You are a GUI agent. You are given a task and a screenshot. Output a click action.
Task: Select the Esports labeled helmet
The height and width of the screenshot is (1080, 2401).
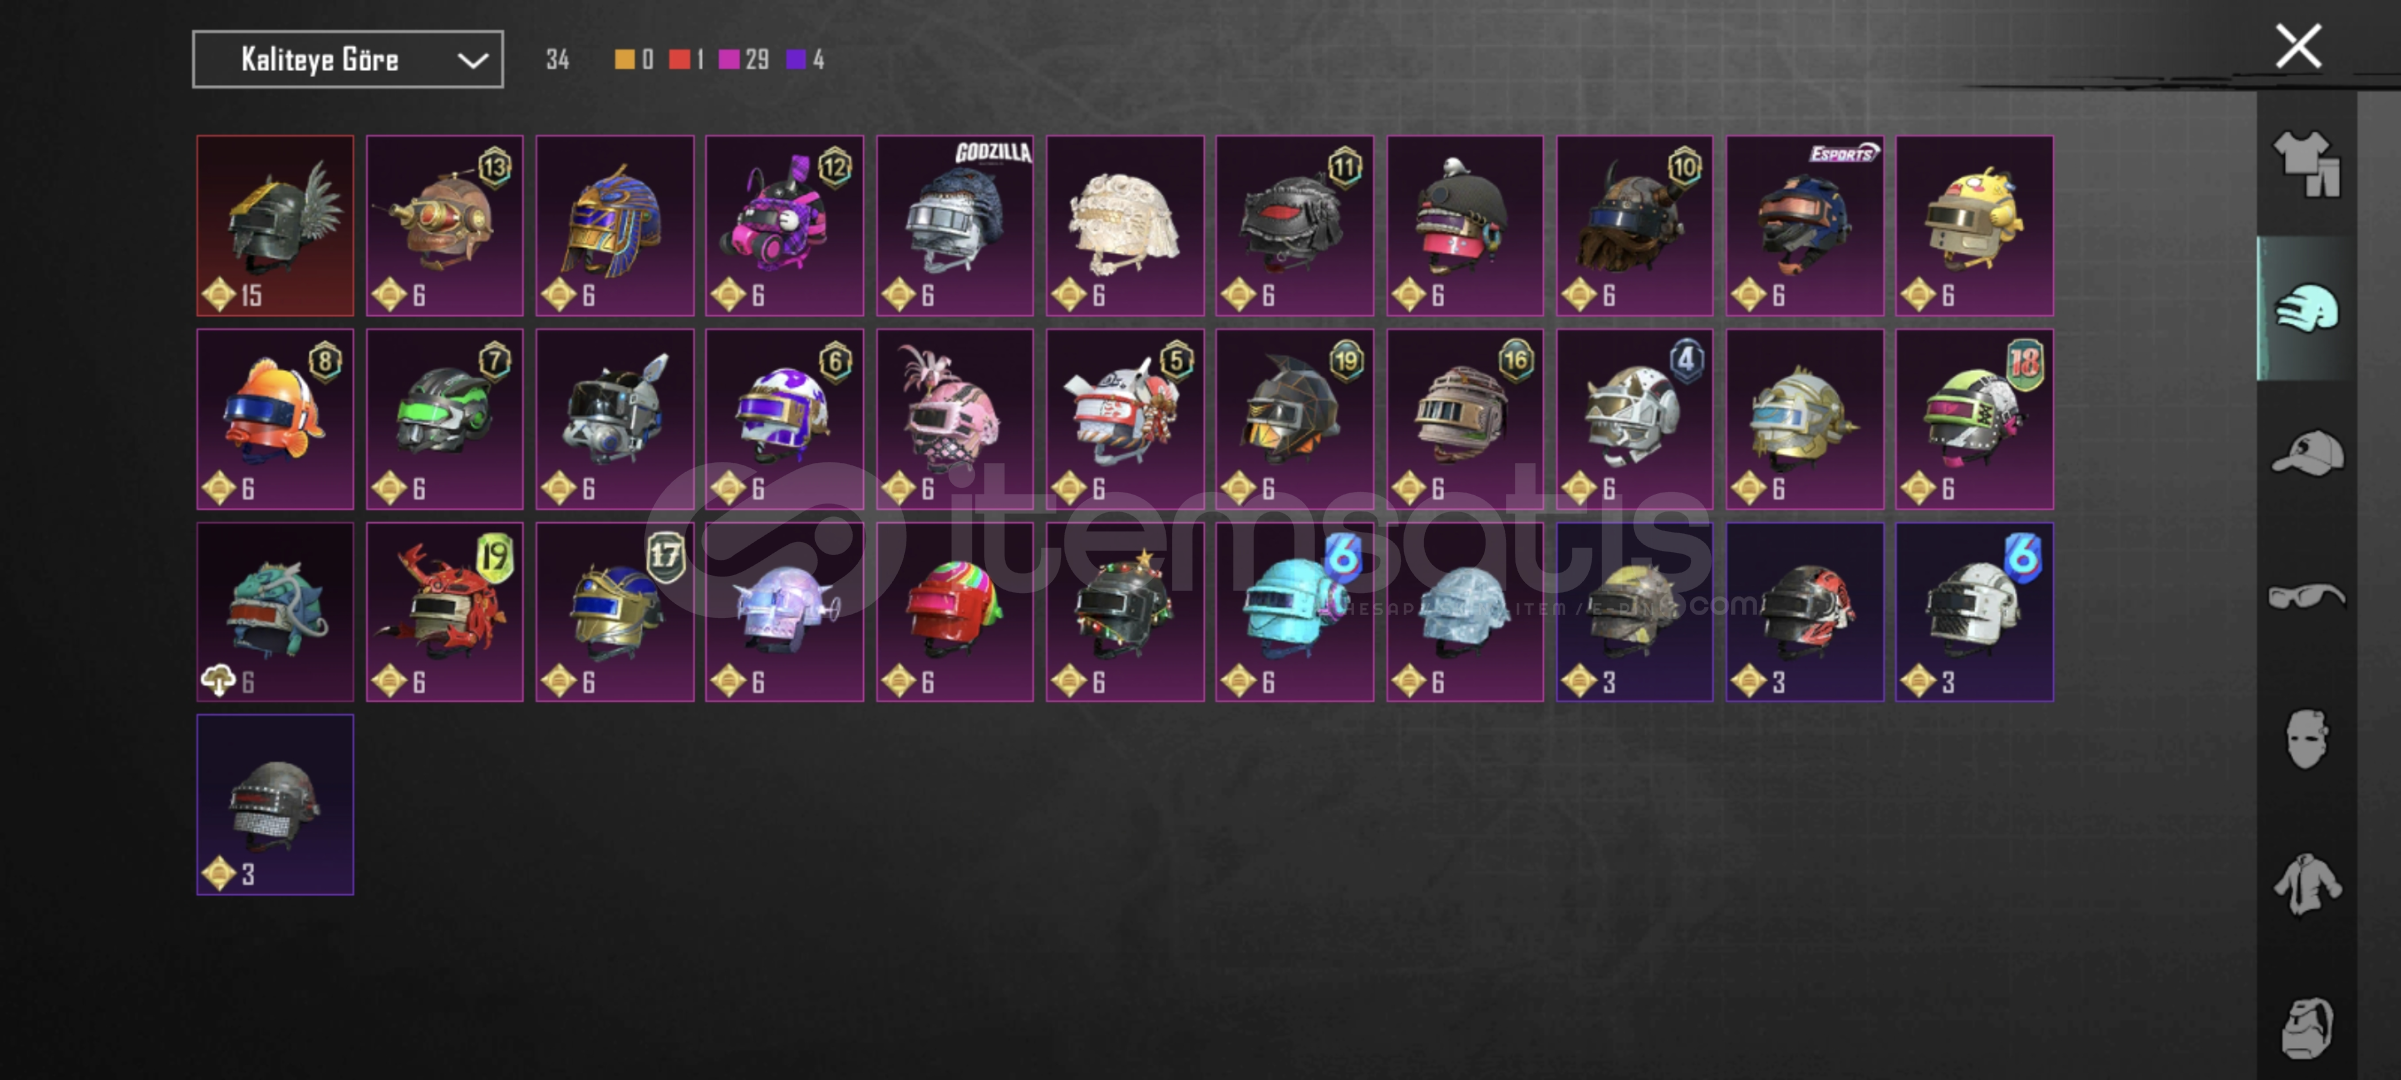click(1805, 226)
